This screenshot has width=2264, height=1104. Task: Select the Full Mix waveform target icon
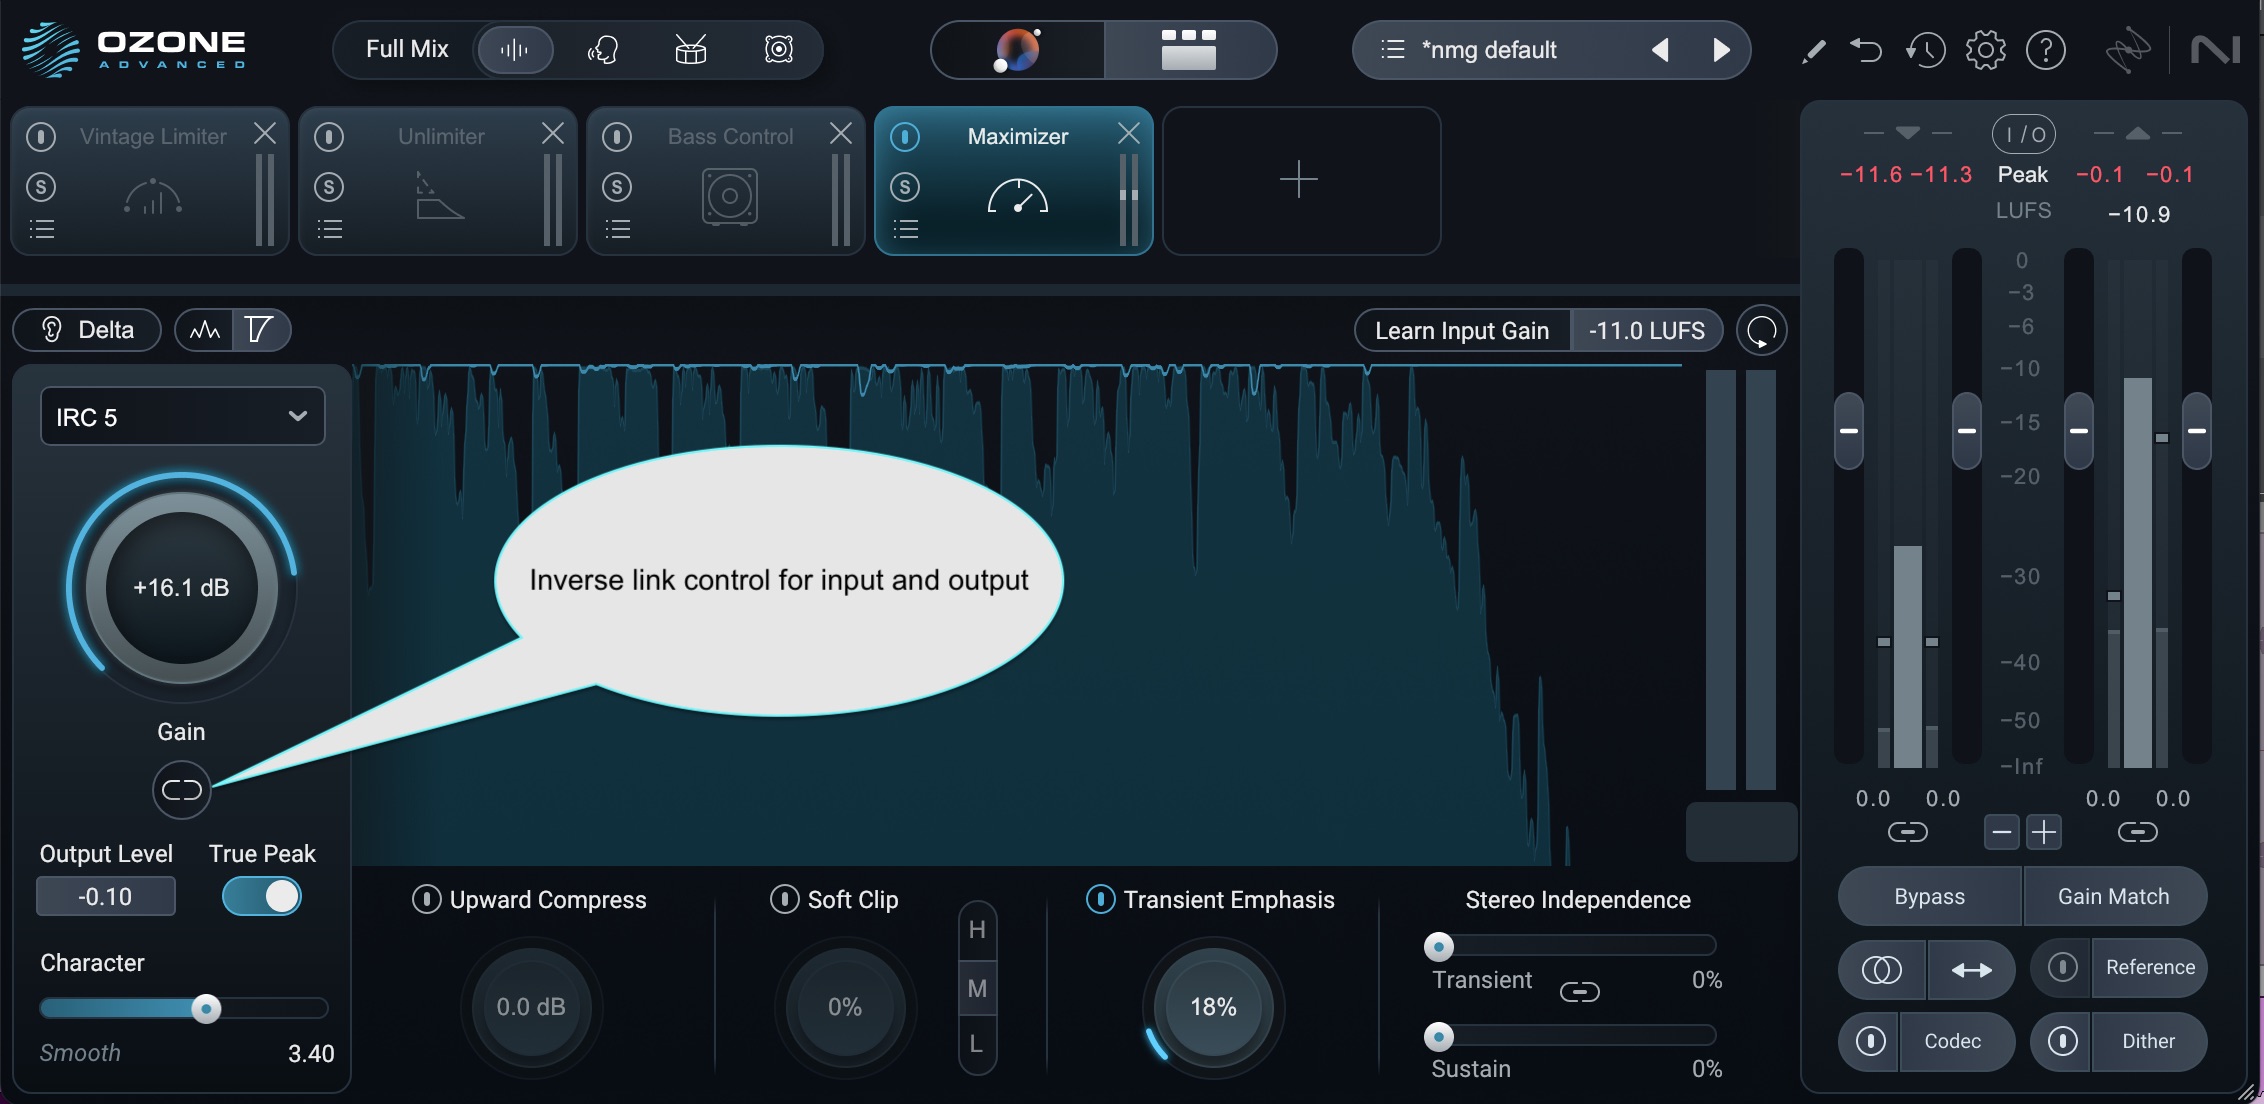pos(514,50)
